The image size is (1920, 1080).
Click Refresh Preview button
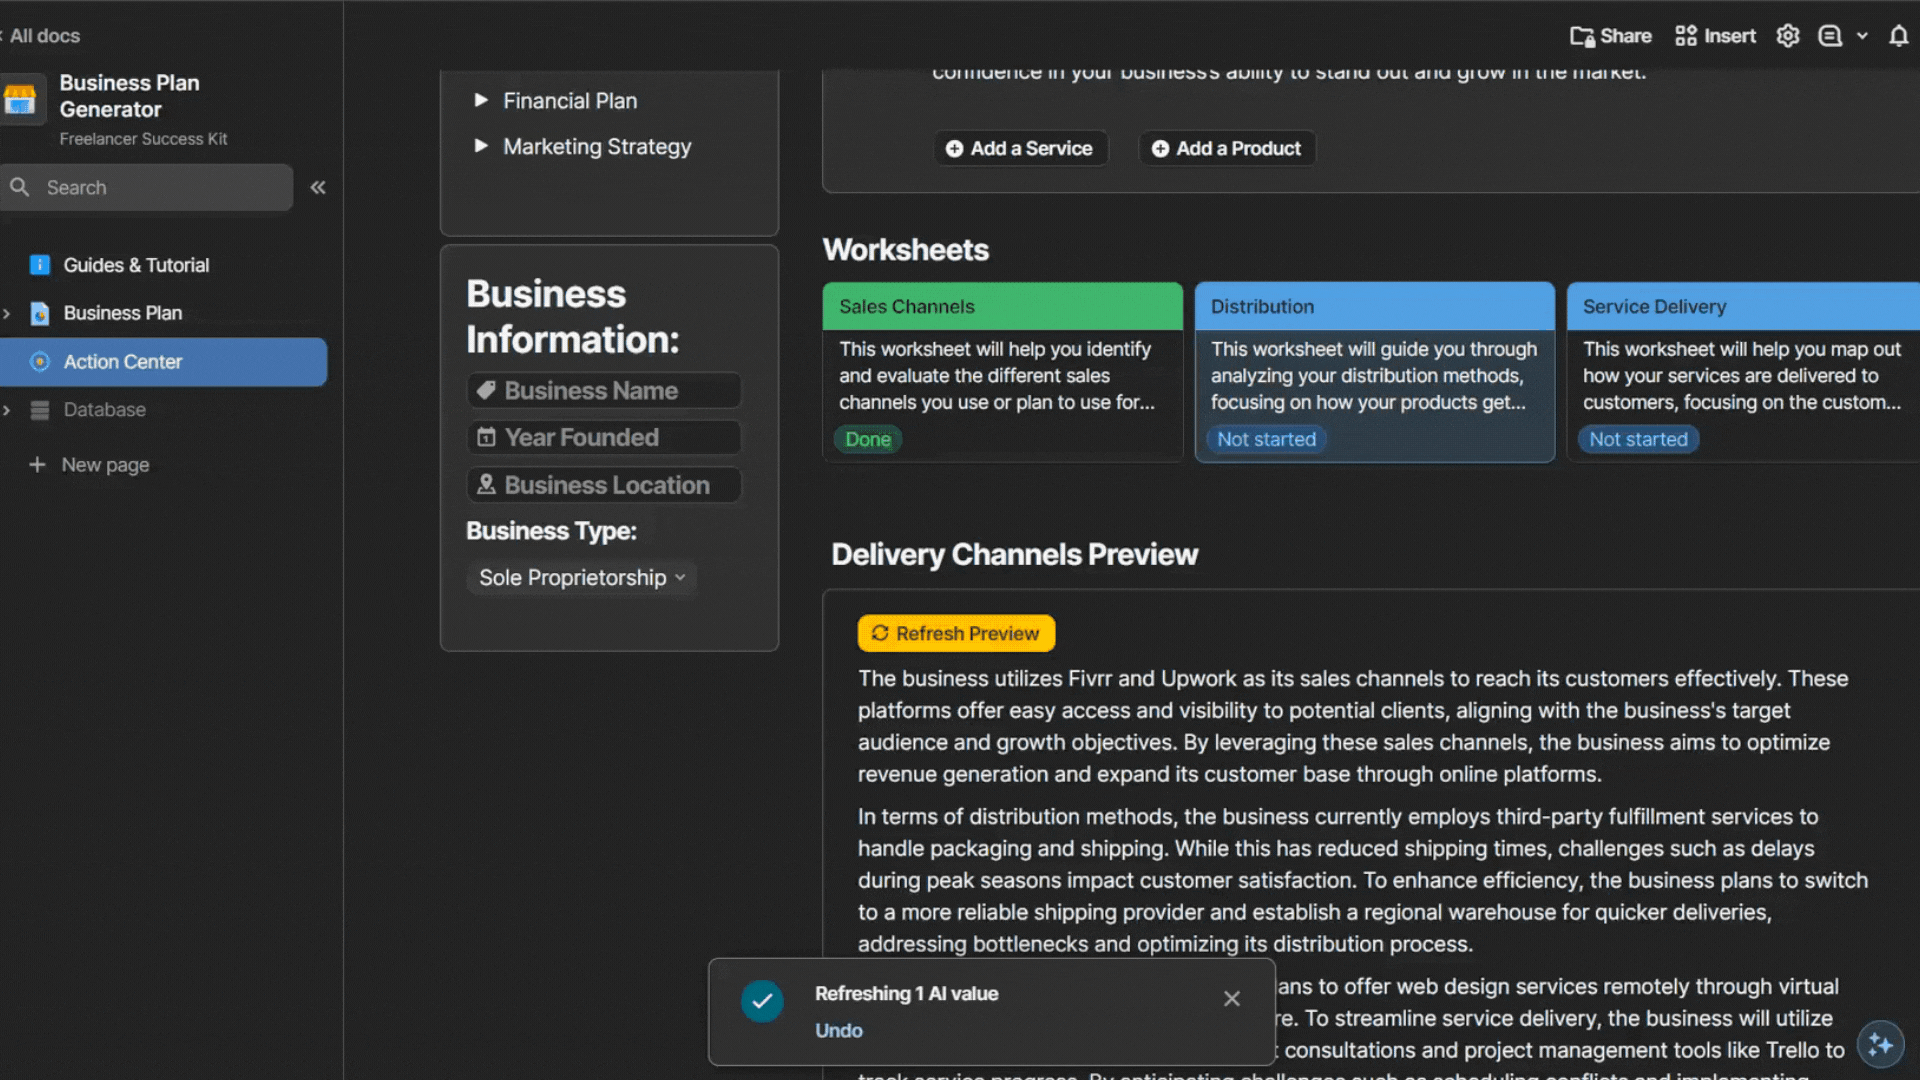(x=955, y=634)
